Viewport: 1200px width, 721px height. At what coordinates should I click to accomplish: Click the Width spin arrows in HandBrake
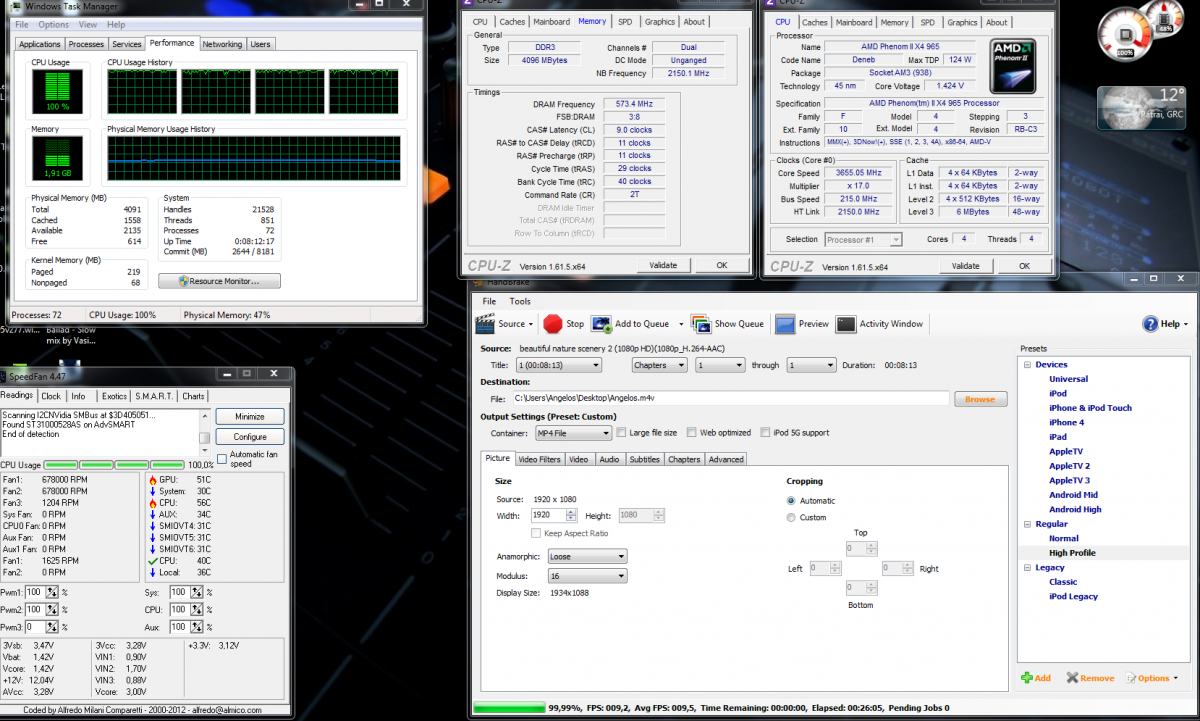pyautogui.click(x=571, y=515)
